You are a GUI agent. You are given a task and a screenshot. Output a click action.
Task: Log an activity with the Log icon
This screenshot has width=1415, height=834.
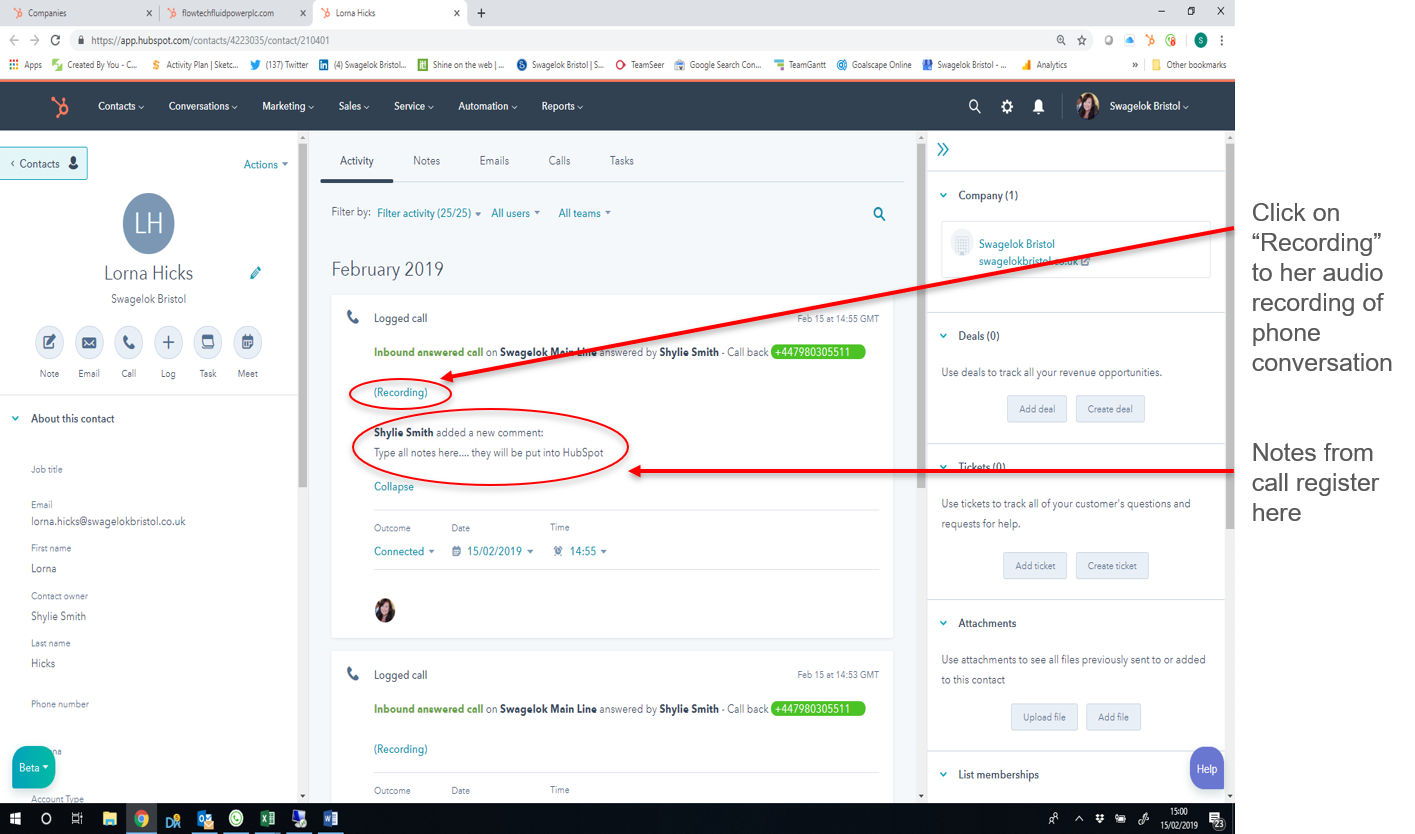pos(168,342)
